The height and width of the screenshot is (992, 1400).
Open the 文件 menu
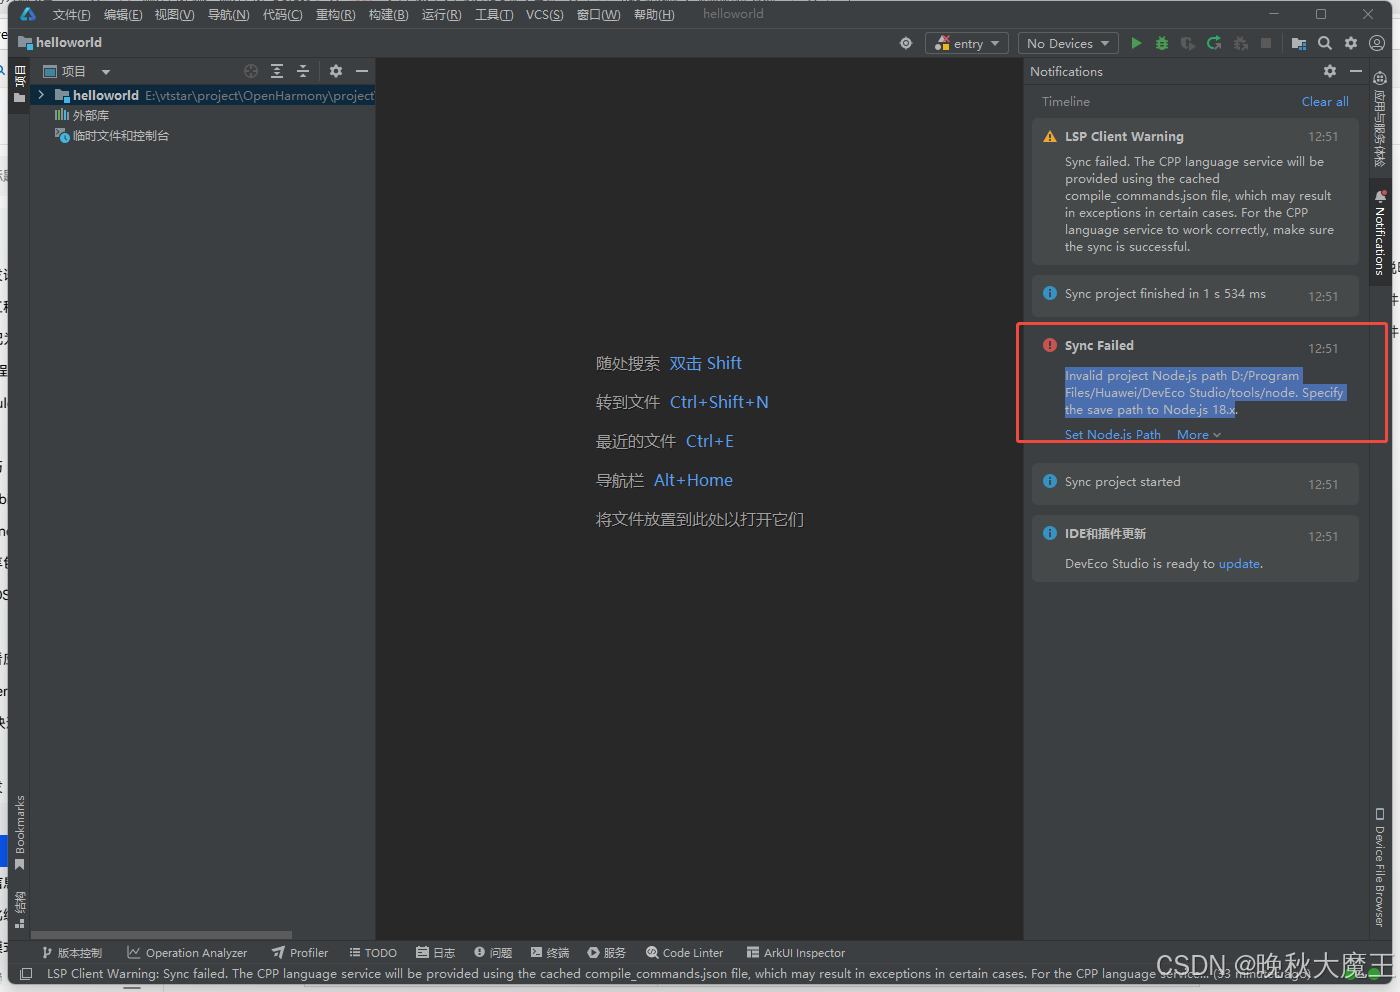pos(70,14)
